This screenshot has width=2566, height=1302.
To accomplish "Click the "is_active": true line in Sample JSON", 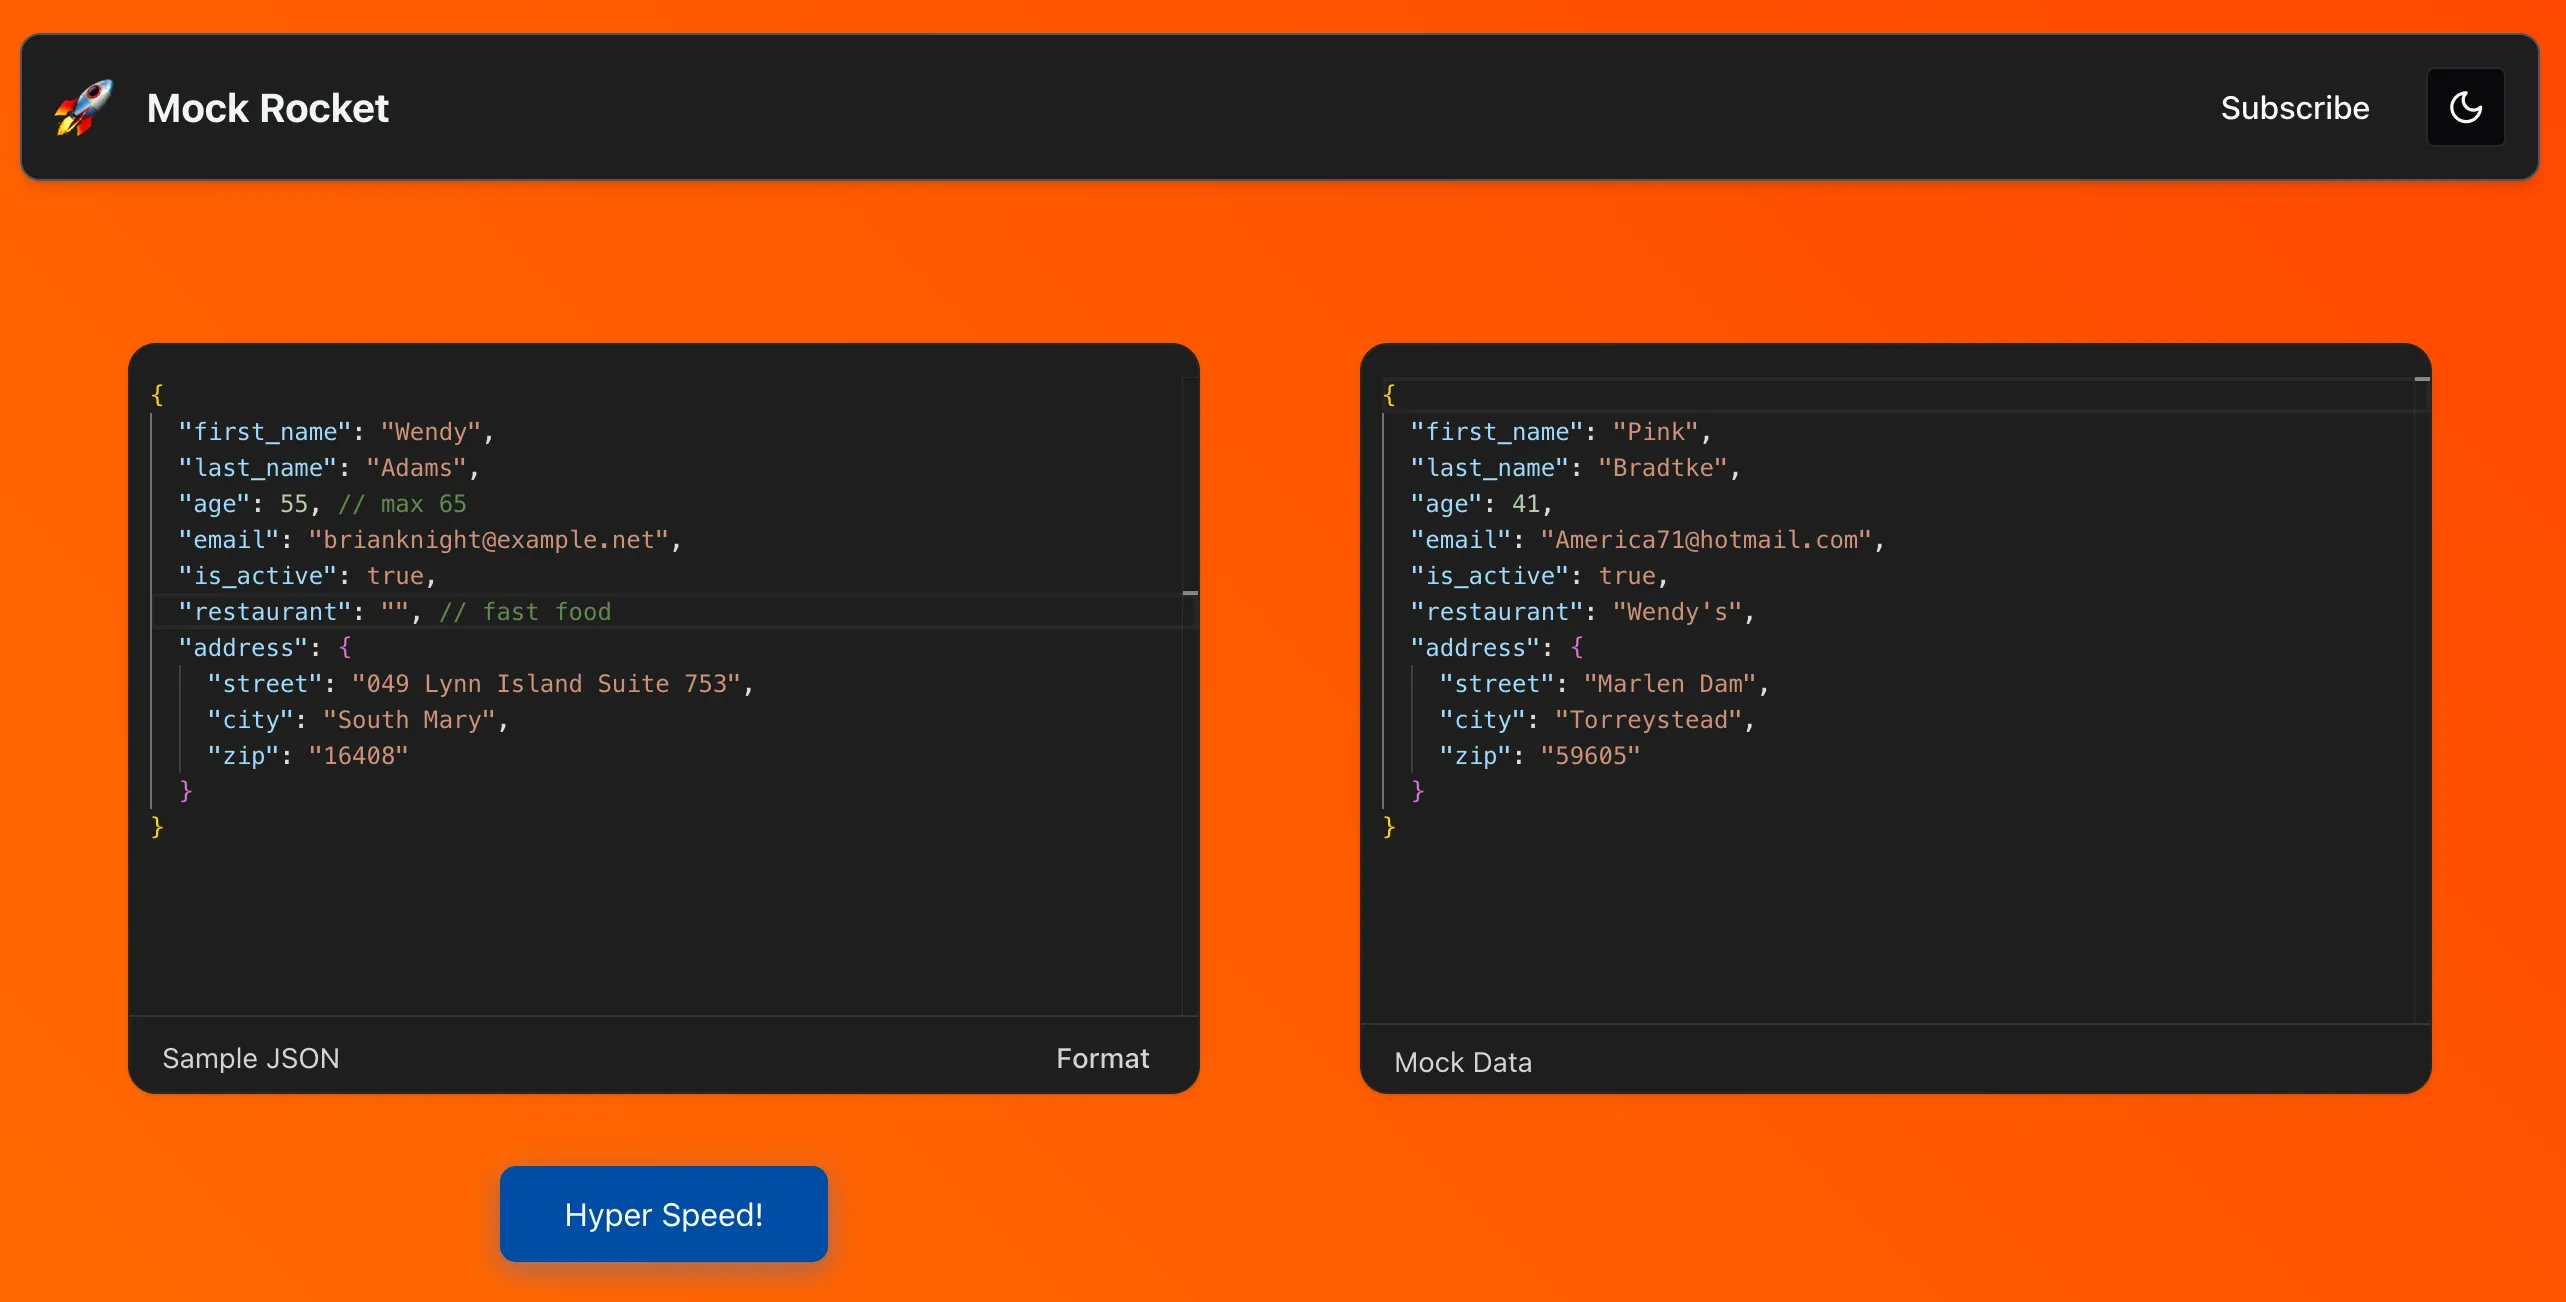I will click(307, 576).
